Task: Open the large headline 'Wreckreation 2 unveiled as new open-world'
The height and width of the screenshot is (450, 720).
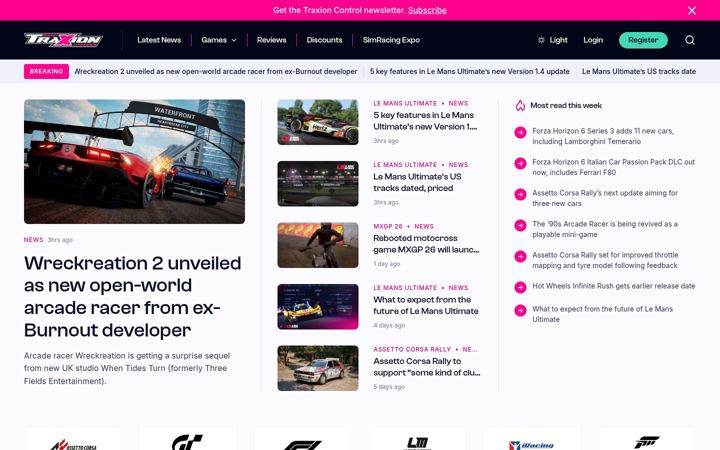Action: [133, 297]
